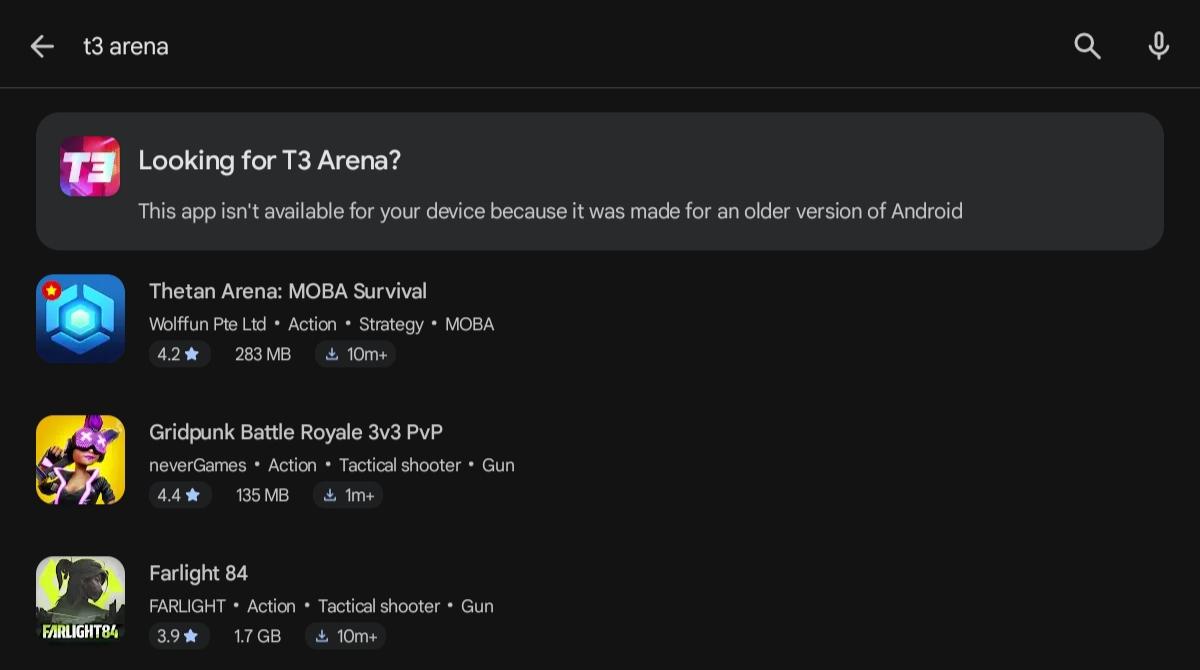Click the 10m+ download icon for Farlight 84
The width and height of the screenshot is (1200, 670).
322,636
